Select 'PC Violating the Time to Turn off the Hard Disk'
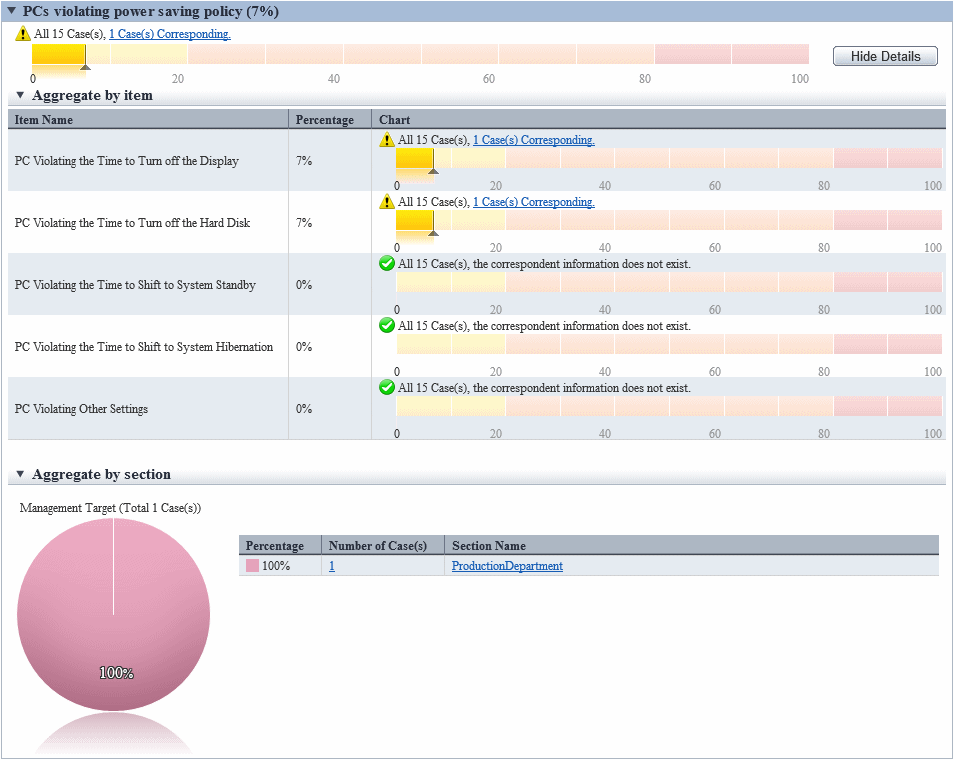Screen dimensions: 954x760 tap(133, 223)
